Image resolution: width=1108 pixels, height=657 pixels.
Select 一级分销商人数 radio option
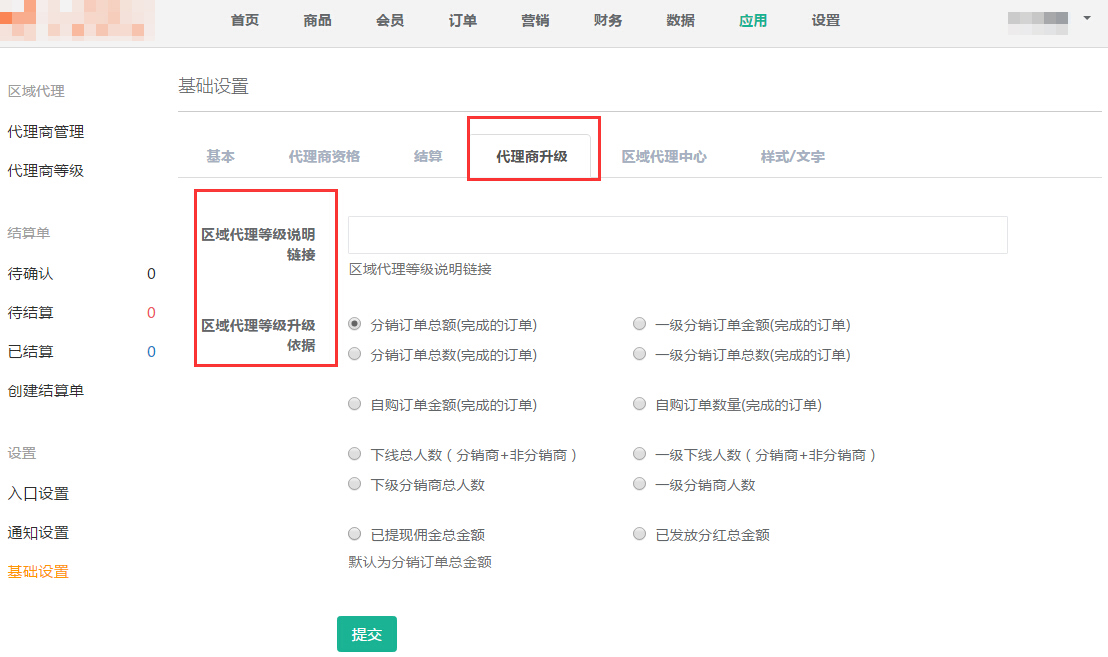[x=640, y=484]
